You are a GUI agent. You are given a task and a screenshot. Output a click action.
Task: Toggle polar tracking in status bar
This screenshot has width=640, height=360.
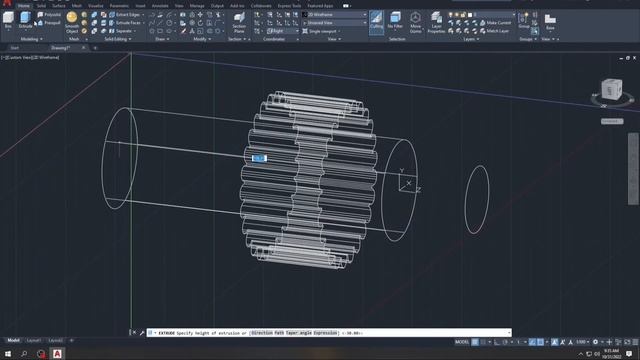505,342
